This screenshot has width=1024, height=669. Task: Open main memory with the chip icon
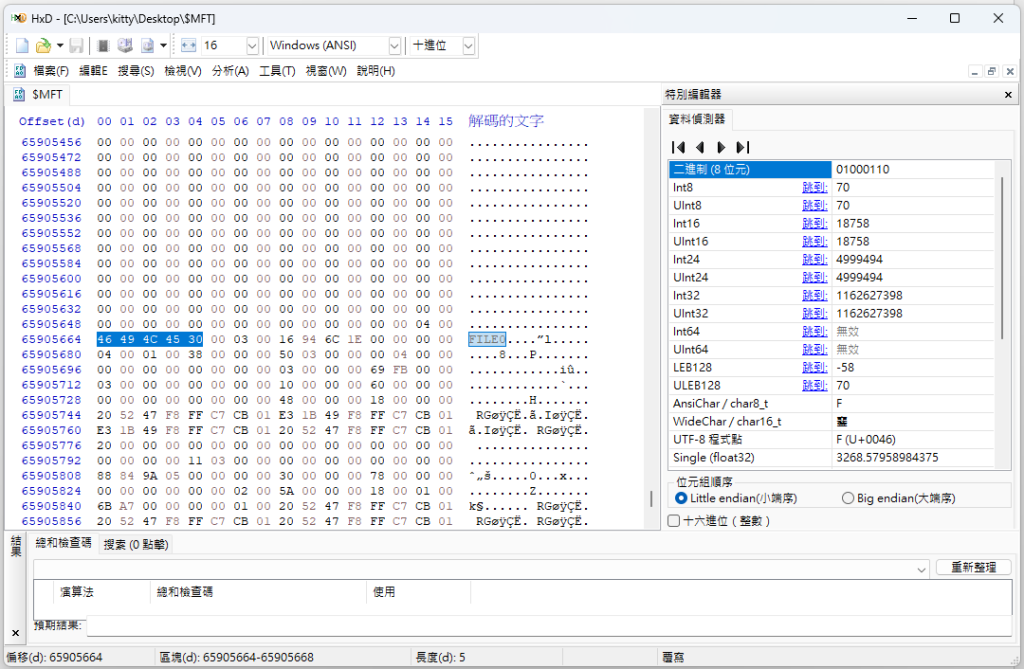pyautogui.click(x=103, y=46)
